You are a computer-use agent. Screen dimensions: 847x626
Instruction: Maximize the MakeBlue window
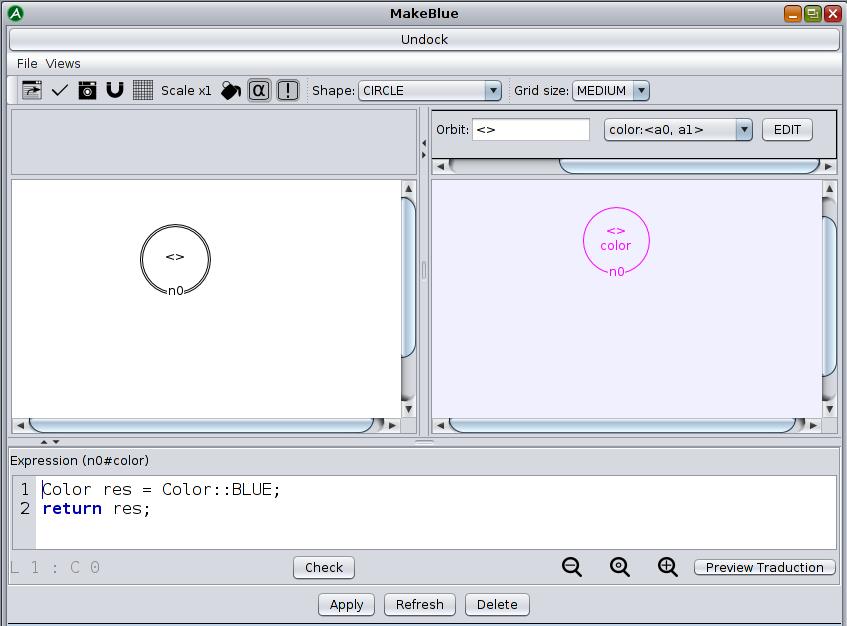tap(812, 14)
